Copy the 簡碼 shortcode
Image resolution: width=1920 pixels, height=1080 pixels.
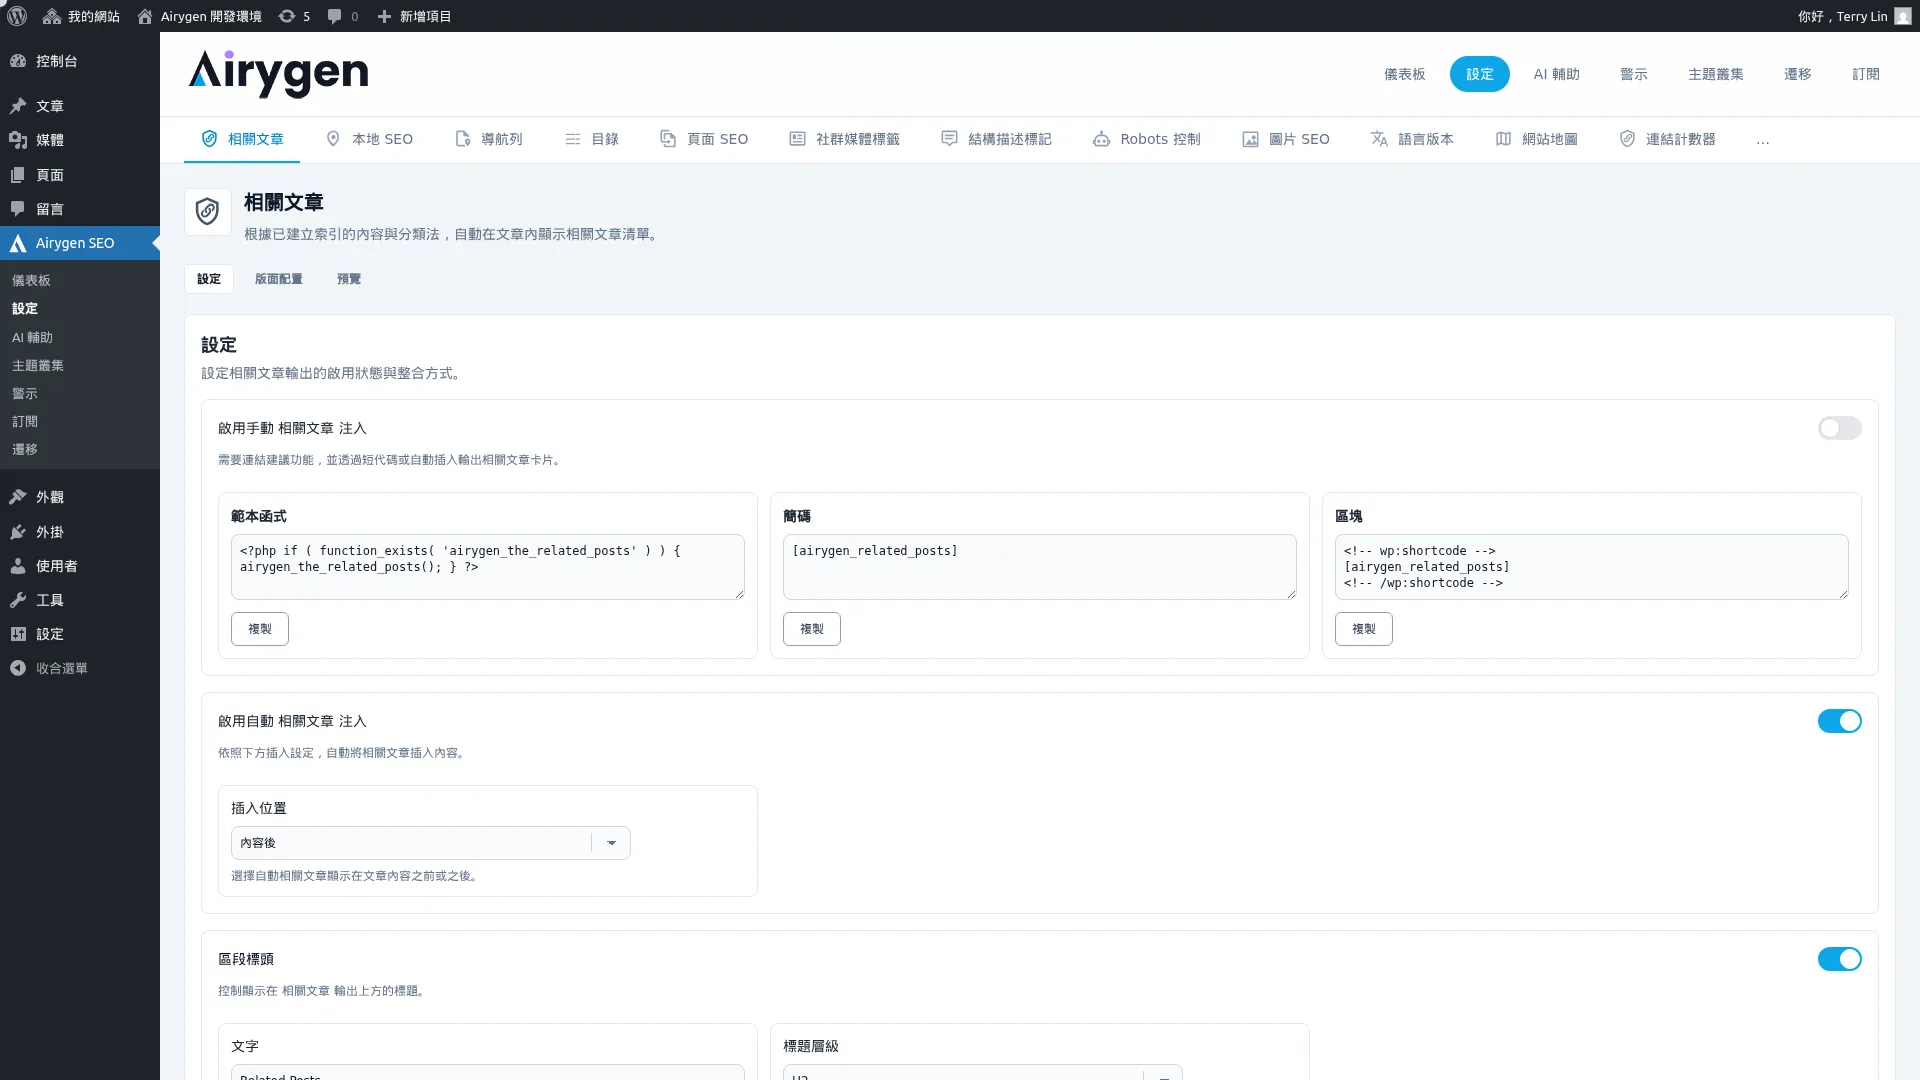pos(812,629)
